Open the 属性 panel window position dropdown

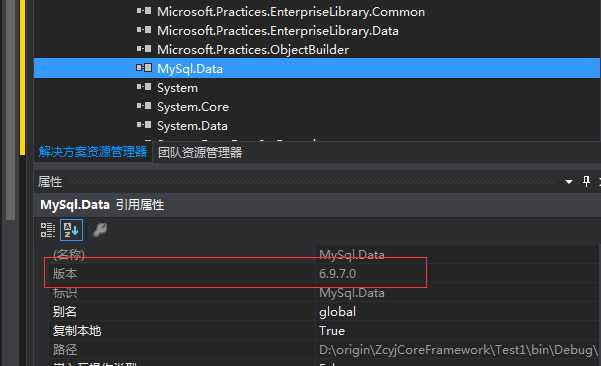[x=569, y=182]
